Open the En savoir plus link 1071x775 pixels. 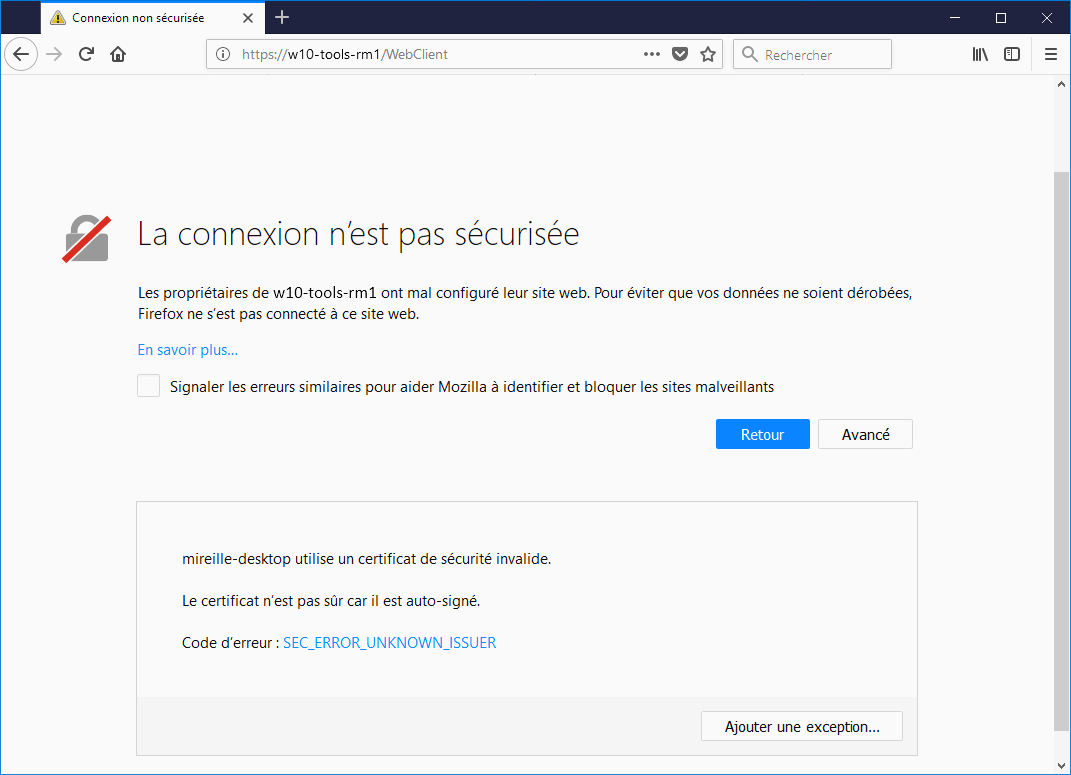[188, 350]
